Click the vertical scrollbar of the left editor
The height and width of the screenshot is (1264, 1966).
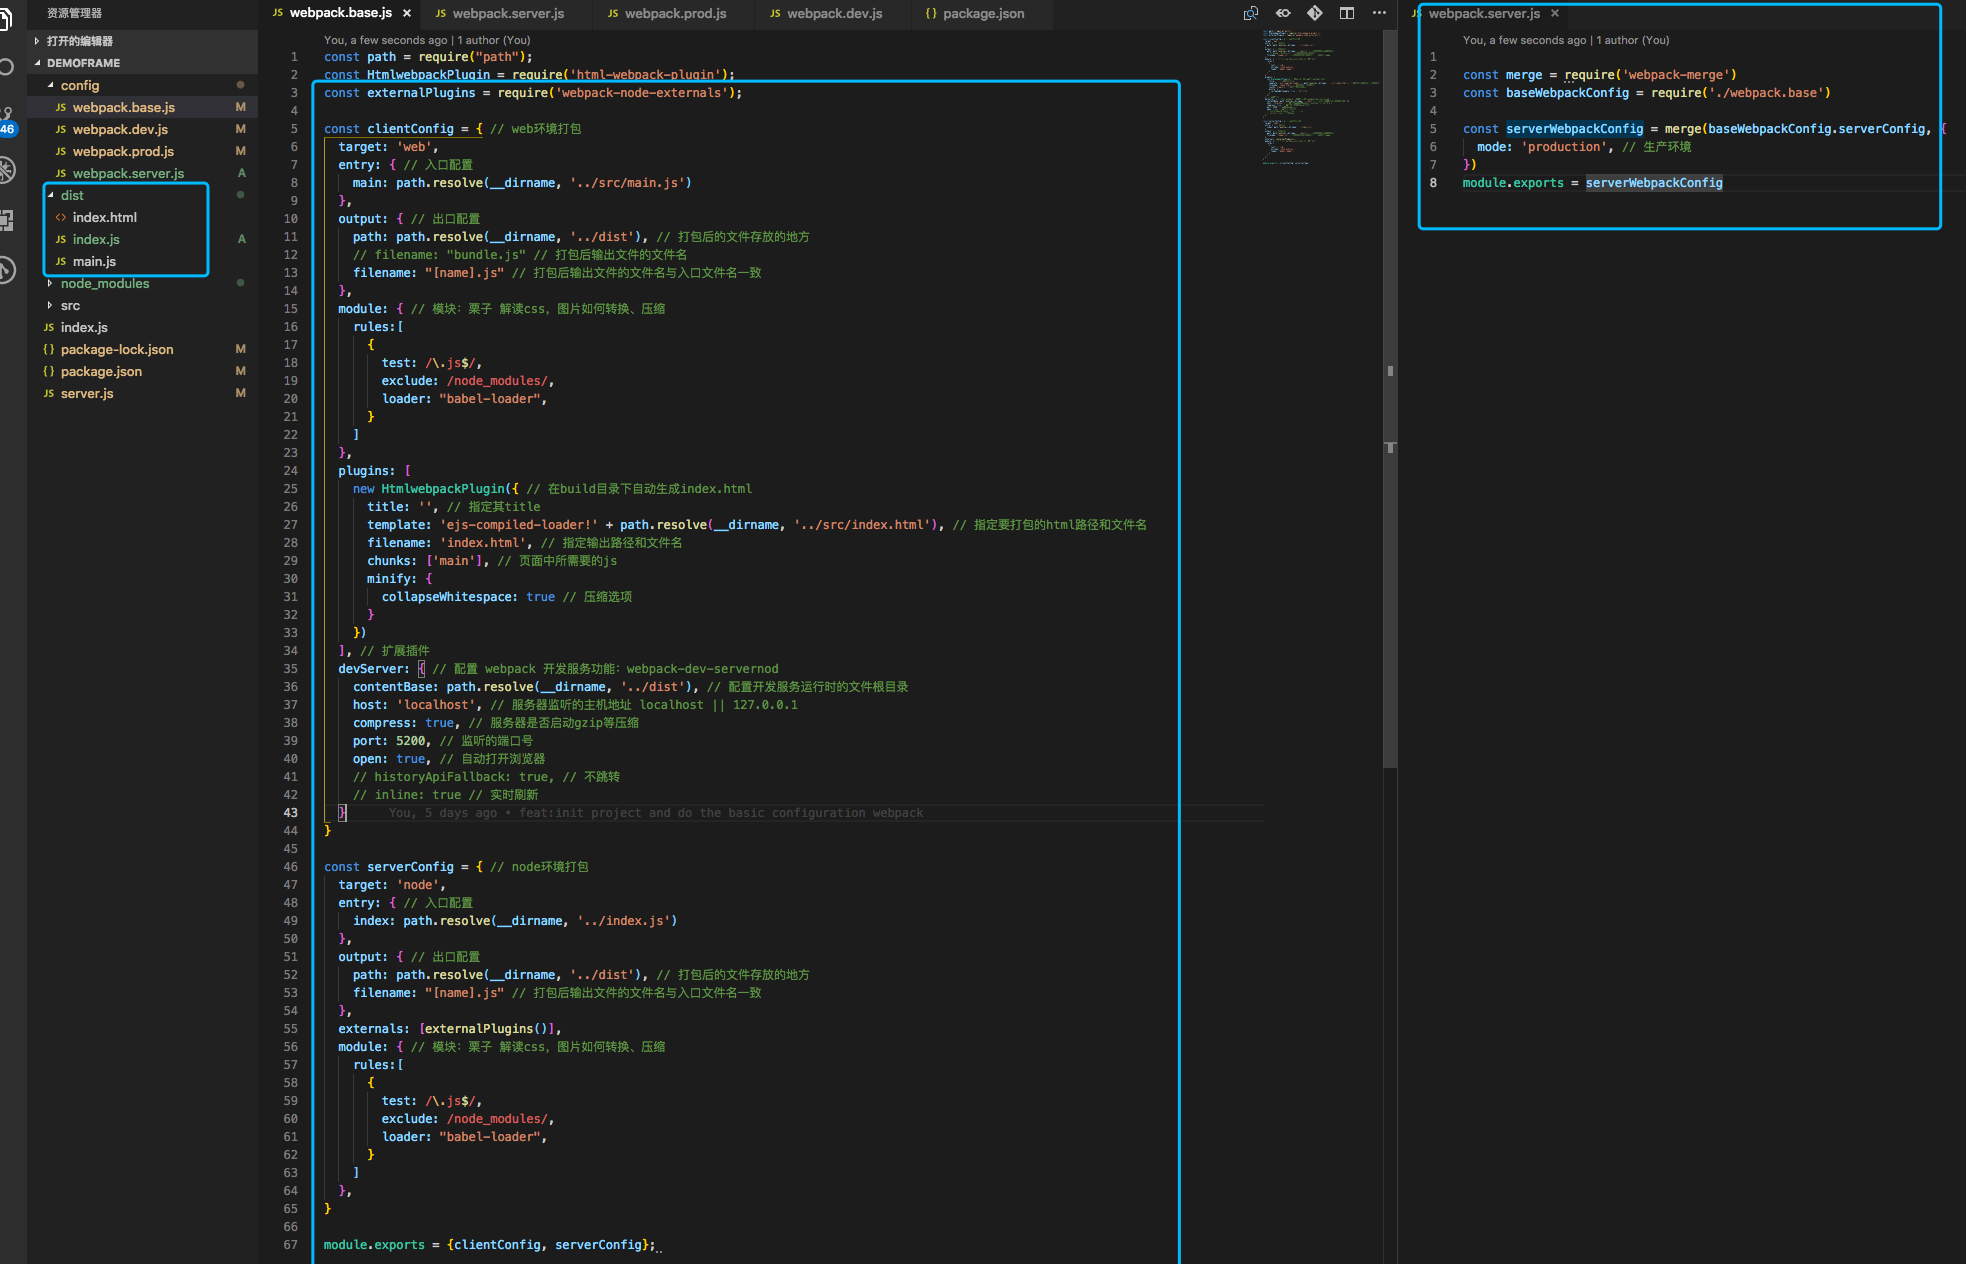pyautogui.click(x=1390, y=400)
